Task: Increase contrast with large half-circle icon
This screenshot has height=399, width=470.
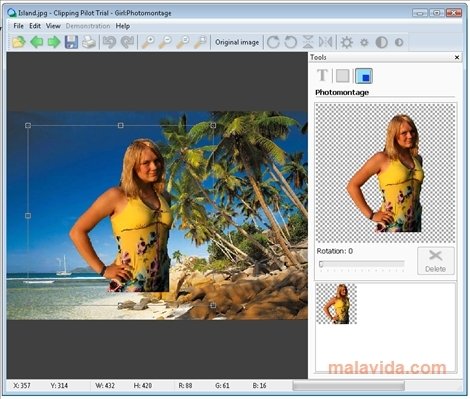Action: point(382,42)
